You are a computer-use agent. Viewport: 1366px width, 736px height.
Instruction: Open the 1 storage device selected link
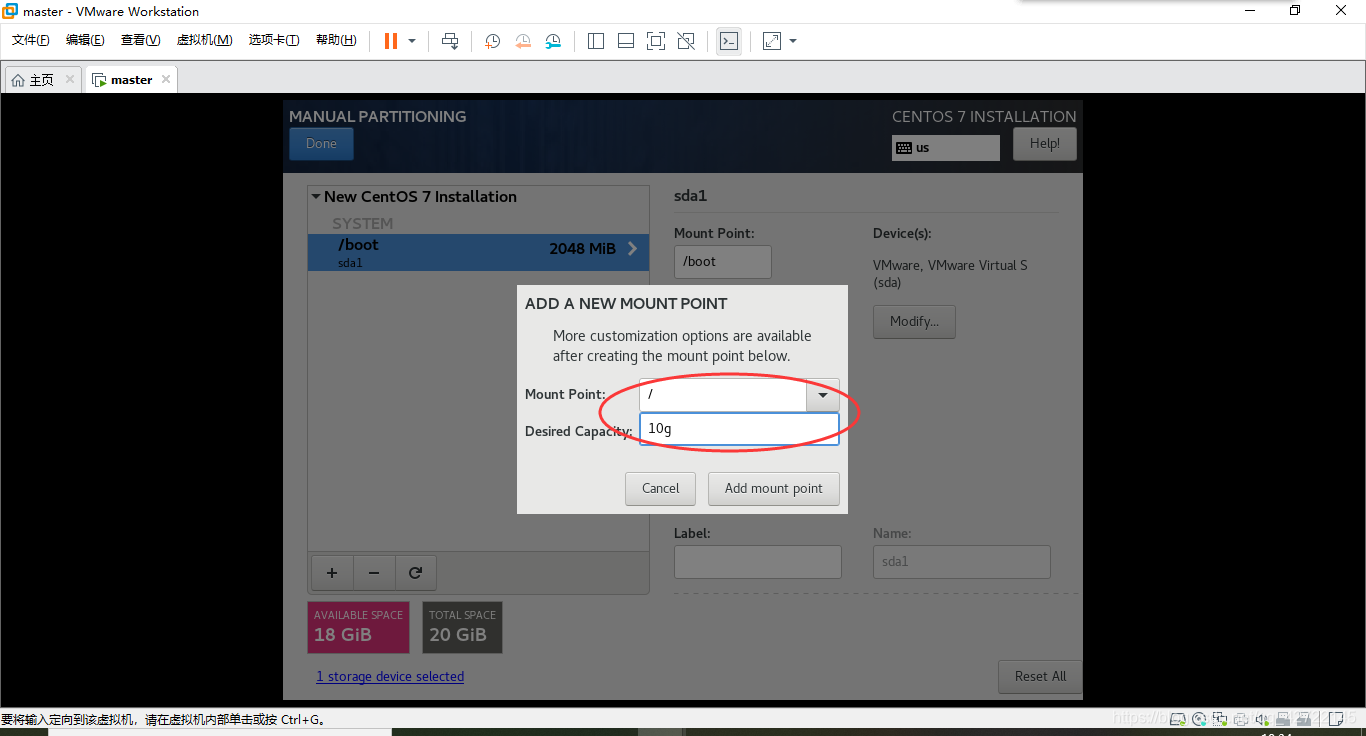point(390,677)
